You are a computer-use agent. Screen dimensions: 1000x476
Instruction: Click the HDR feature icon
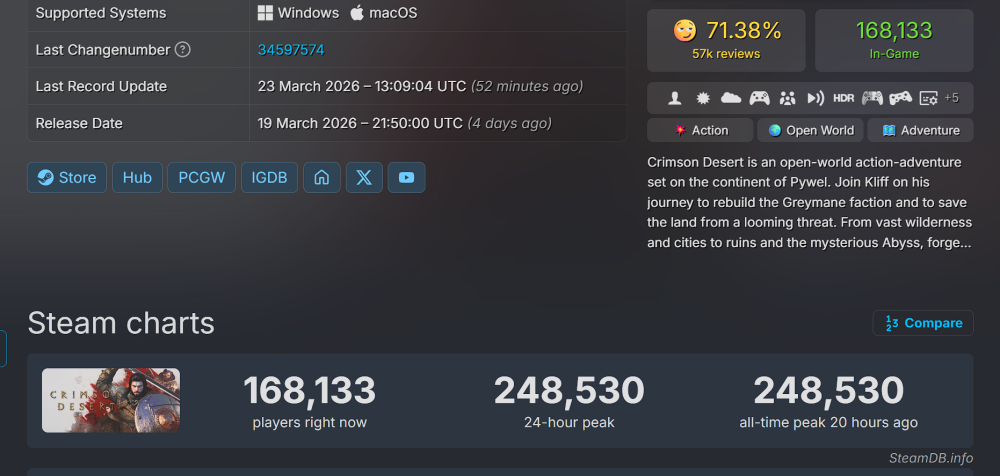point(843,98)
